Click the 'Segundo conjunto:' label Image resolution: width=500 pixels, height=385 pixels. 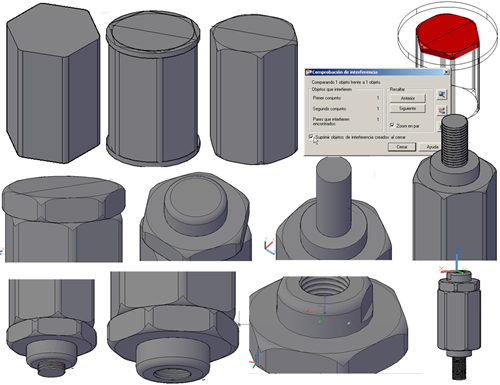click(x=329, y=109)
